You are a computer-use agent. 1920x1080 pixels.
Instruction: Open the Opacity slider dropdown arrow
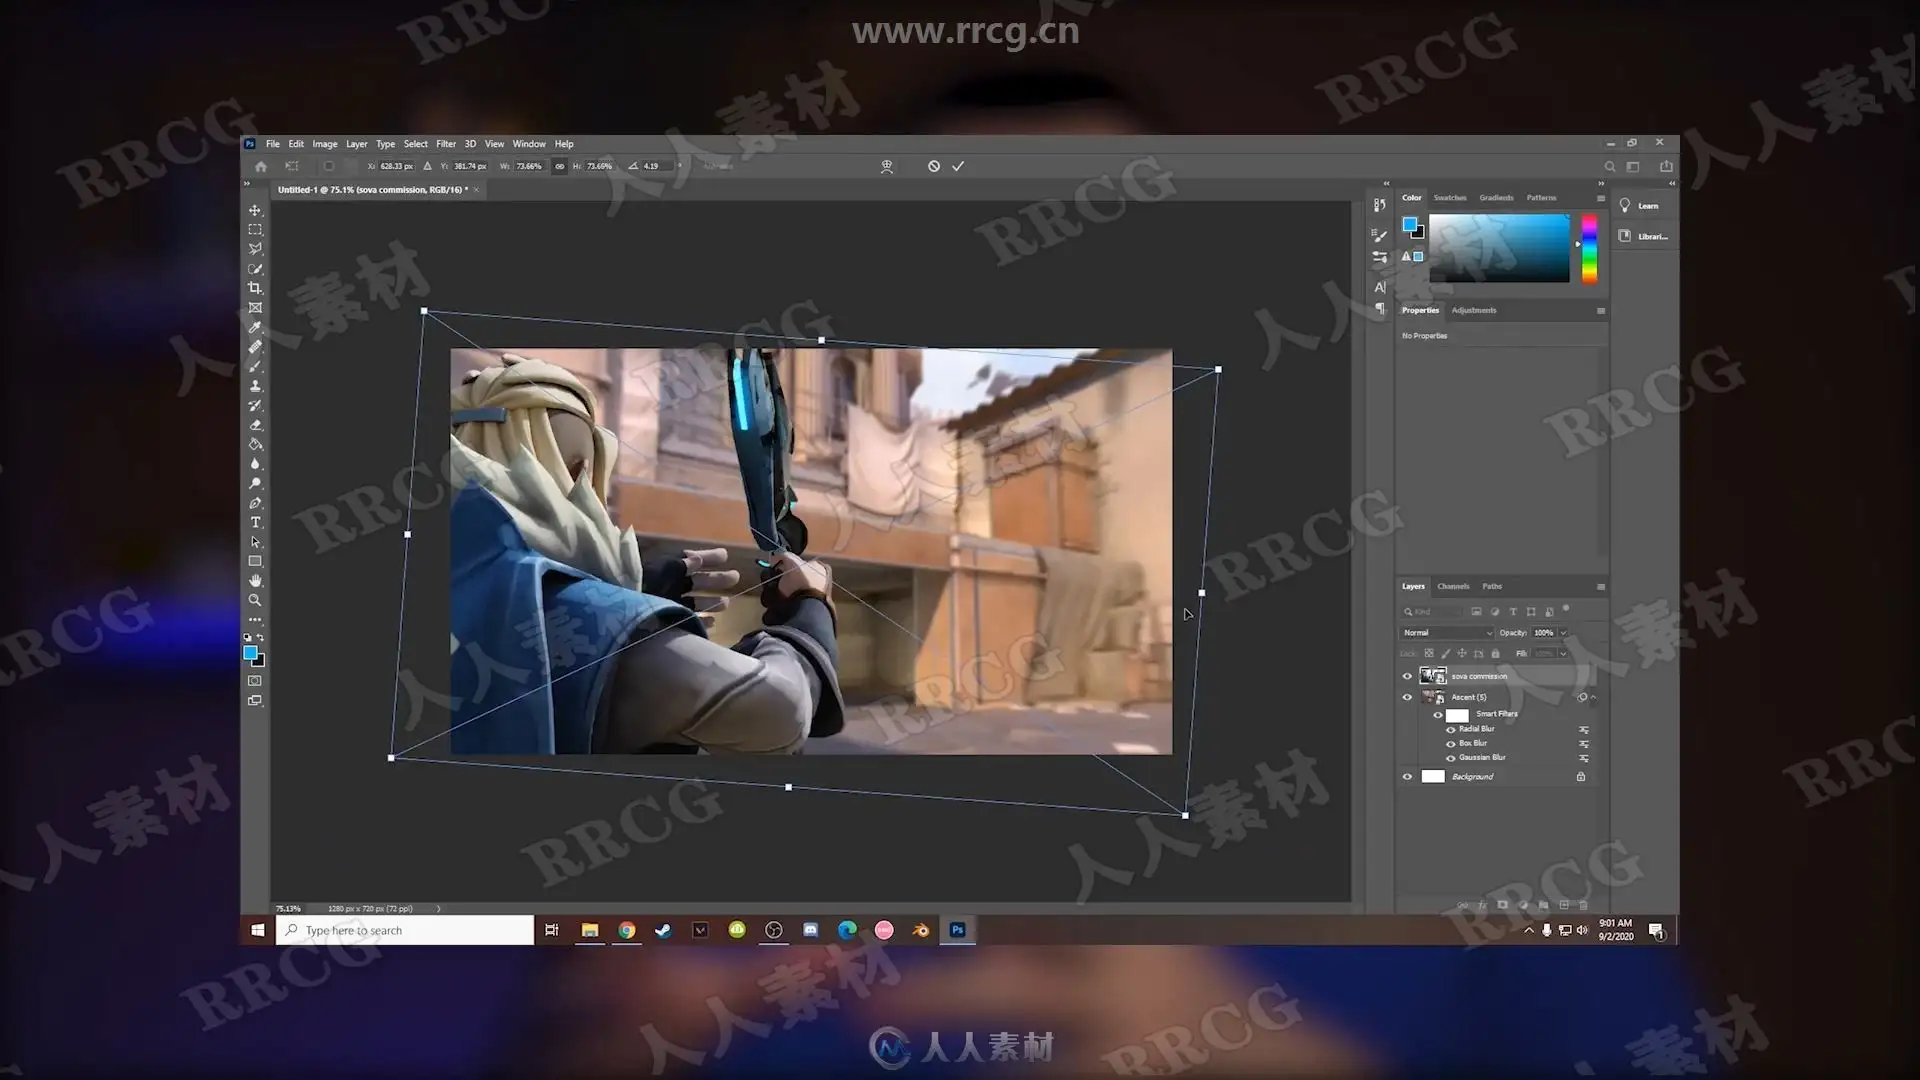point(1563,633)
